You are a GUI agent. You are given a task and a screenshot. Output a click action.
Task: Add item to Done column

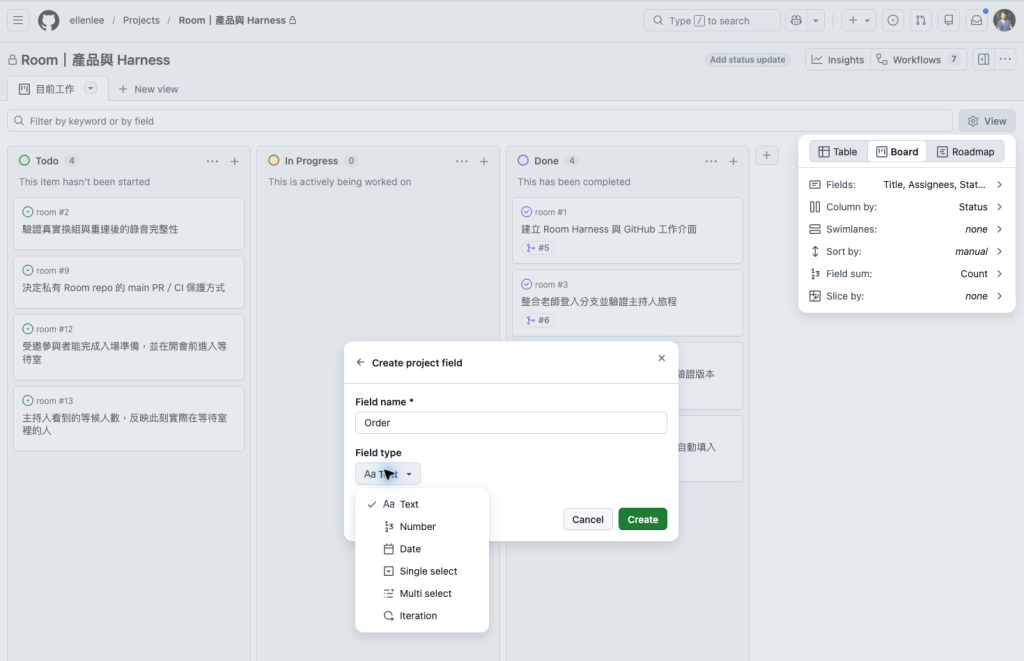[733, 161]
